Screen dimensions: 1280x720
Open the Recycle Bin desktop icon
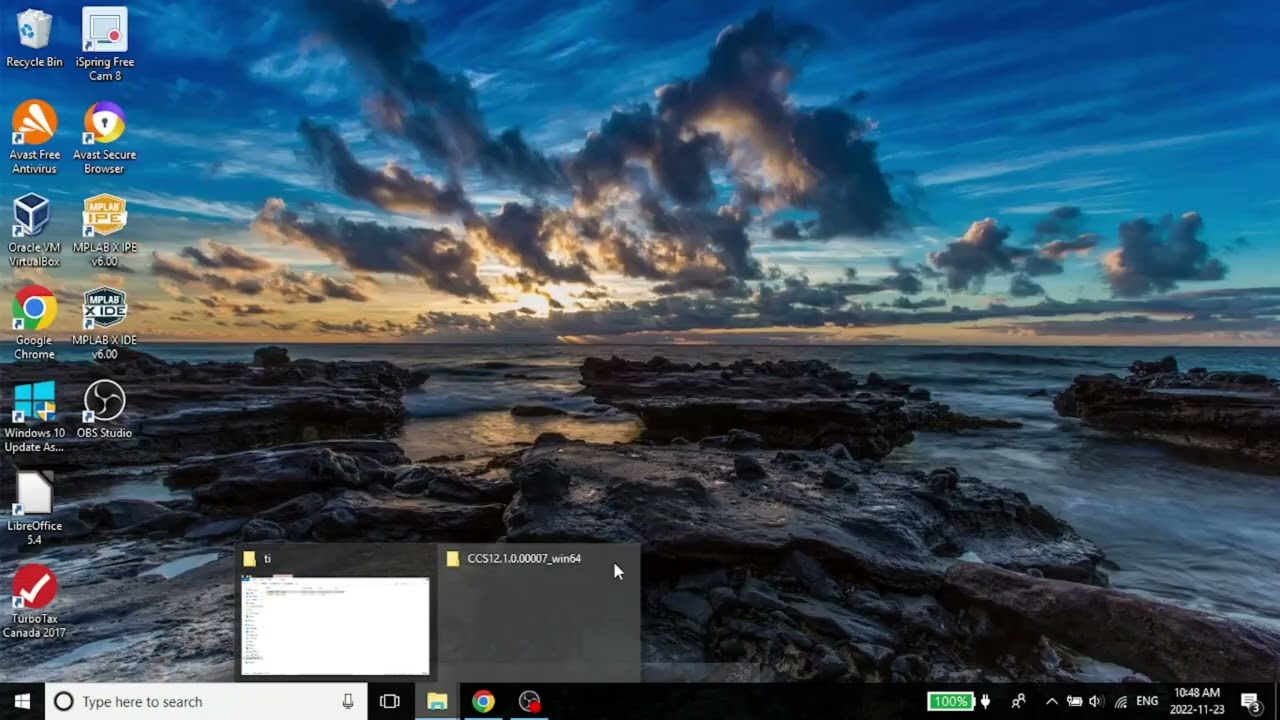pos(34,38)
